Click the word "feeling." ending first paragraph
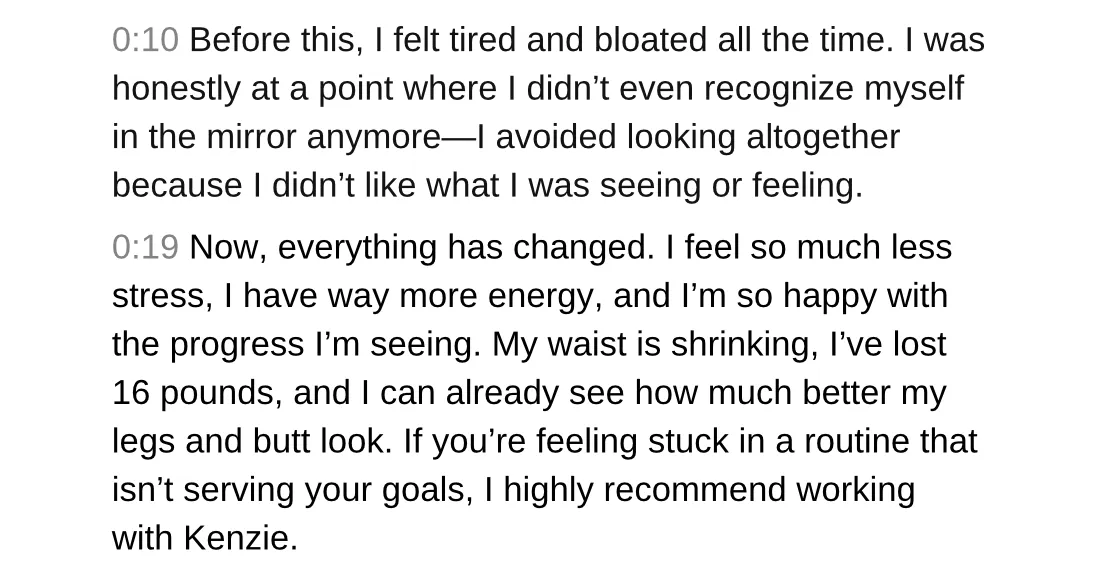The height and width of the screenshot is (566, 1098). pyautogui.click(x=807, y=186)
